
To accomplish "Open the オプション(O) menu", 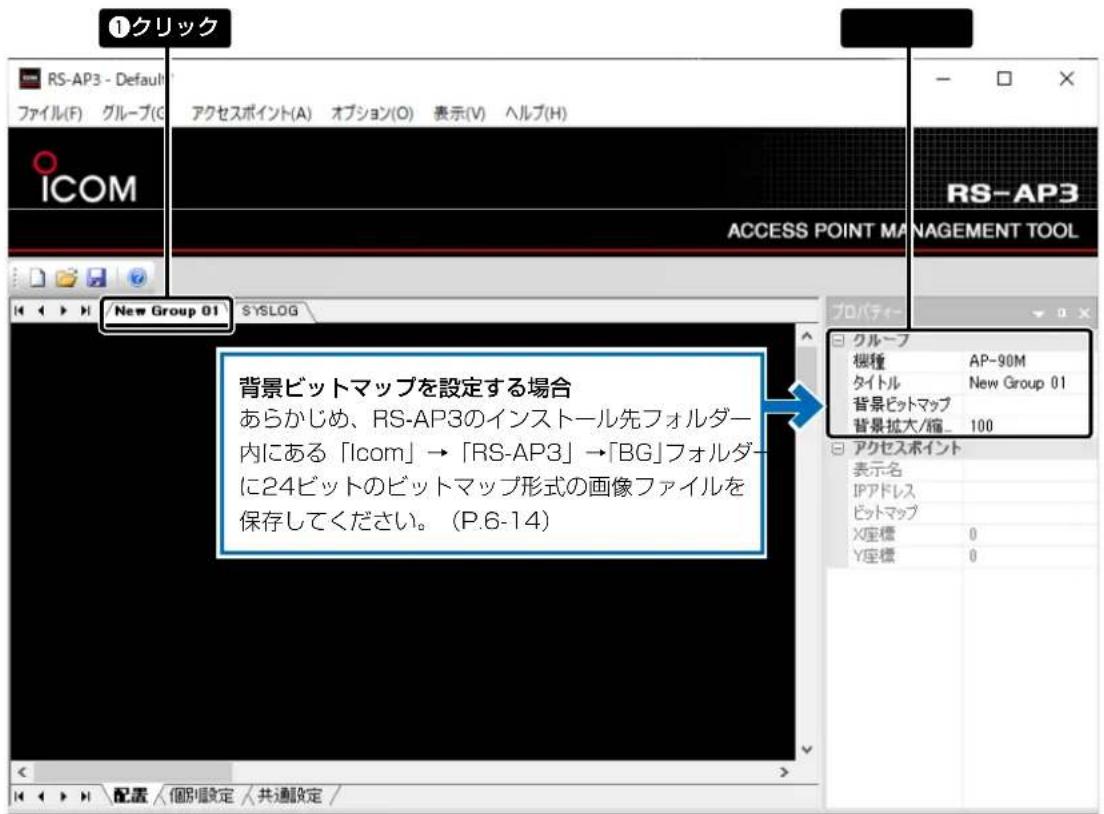I will tap(372, 113).
